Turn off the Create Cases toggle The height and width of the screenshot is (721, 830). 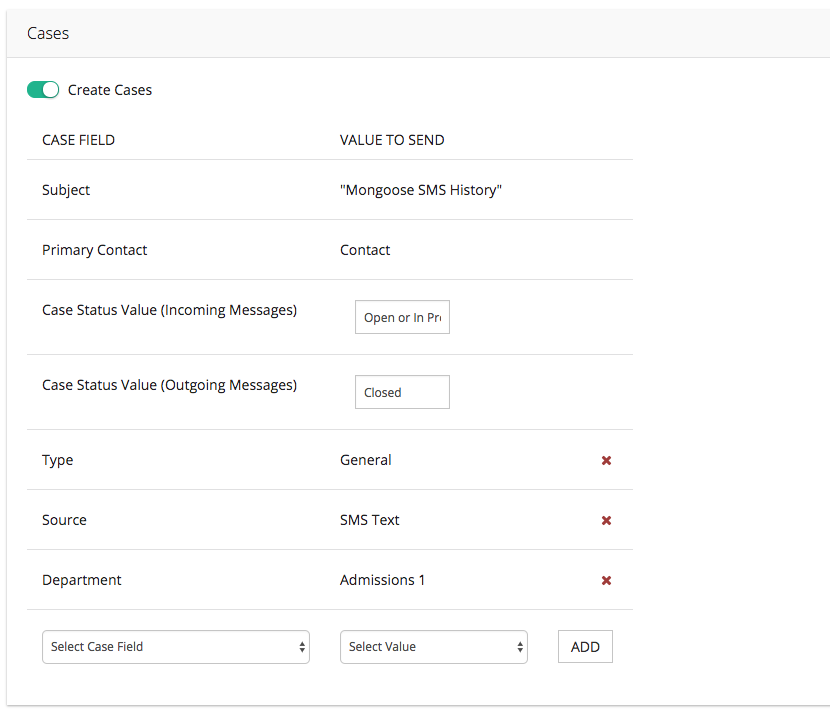(x=43, y=90)
